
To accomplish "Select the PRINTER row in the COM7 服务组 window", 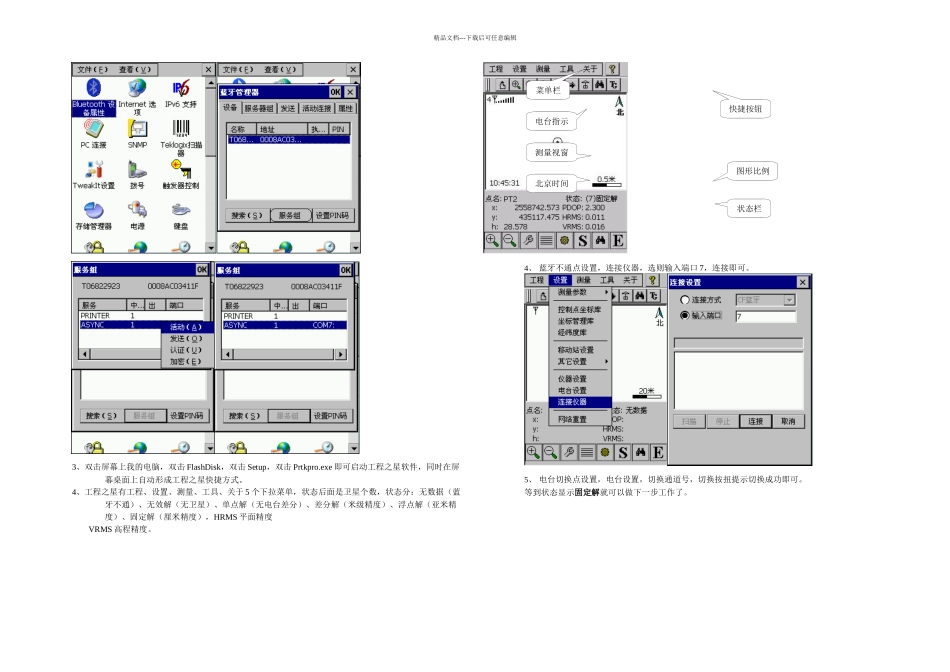I will point(285,316).
